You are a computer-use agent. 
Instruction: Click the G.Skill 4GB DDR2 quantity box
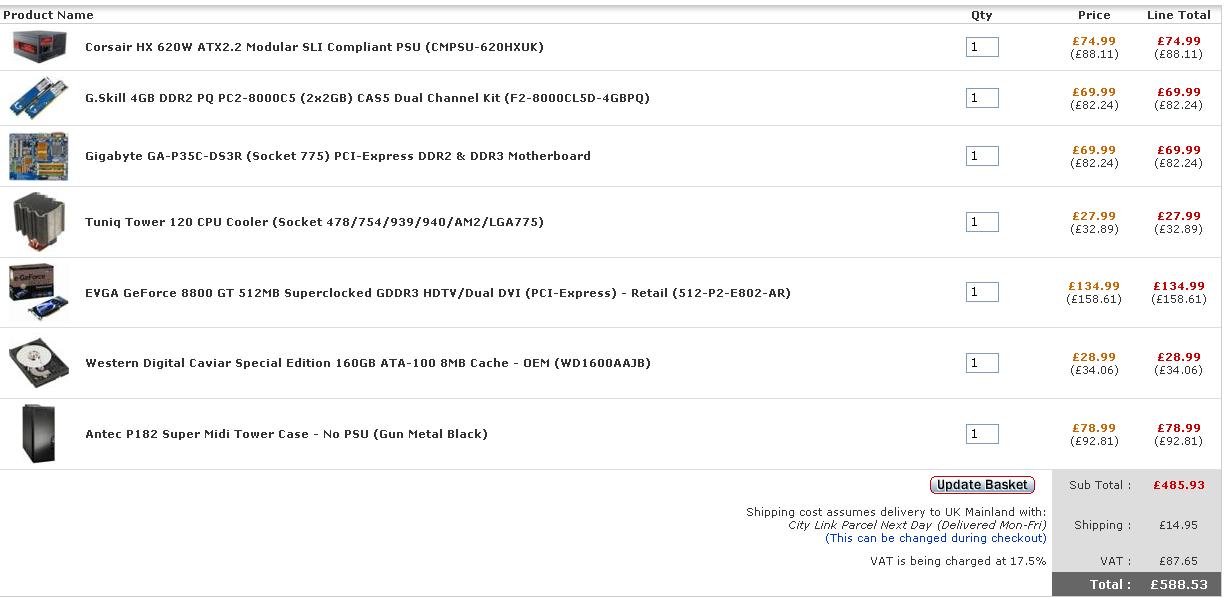pyautogui.click(x=982, y=98)
